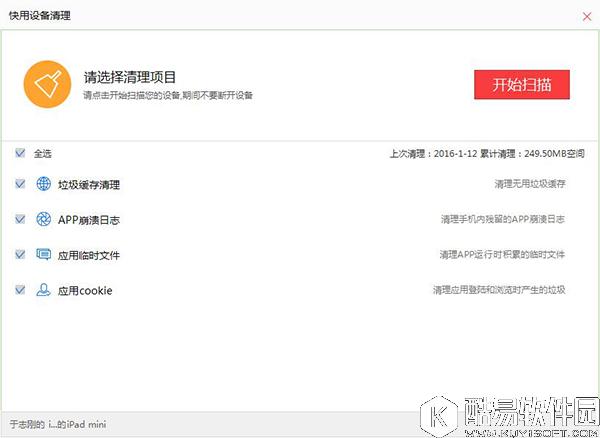
Task: Uncheck the APP崩溃日志 checkbox
Action: tap(20, 219)
